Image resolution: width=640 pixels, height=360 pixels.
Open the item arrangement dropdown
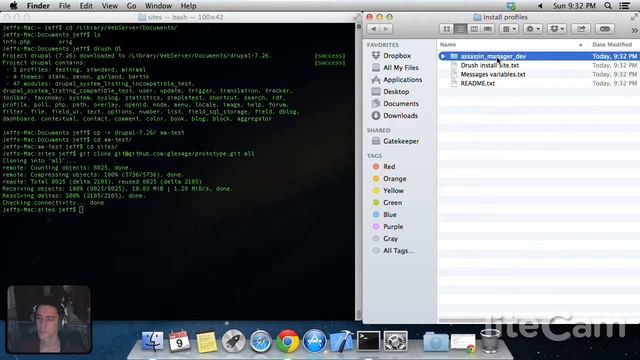pyautogui.click(x=509, y=29)
